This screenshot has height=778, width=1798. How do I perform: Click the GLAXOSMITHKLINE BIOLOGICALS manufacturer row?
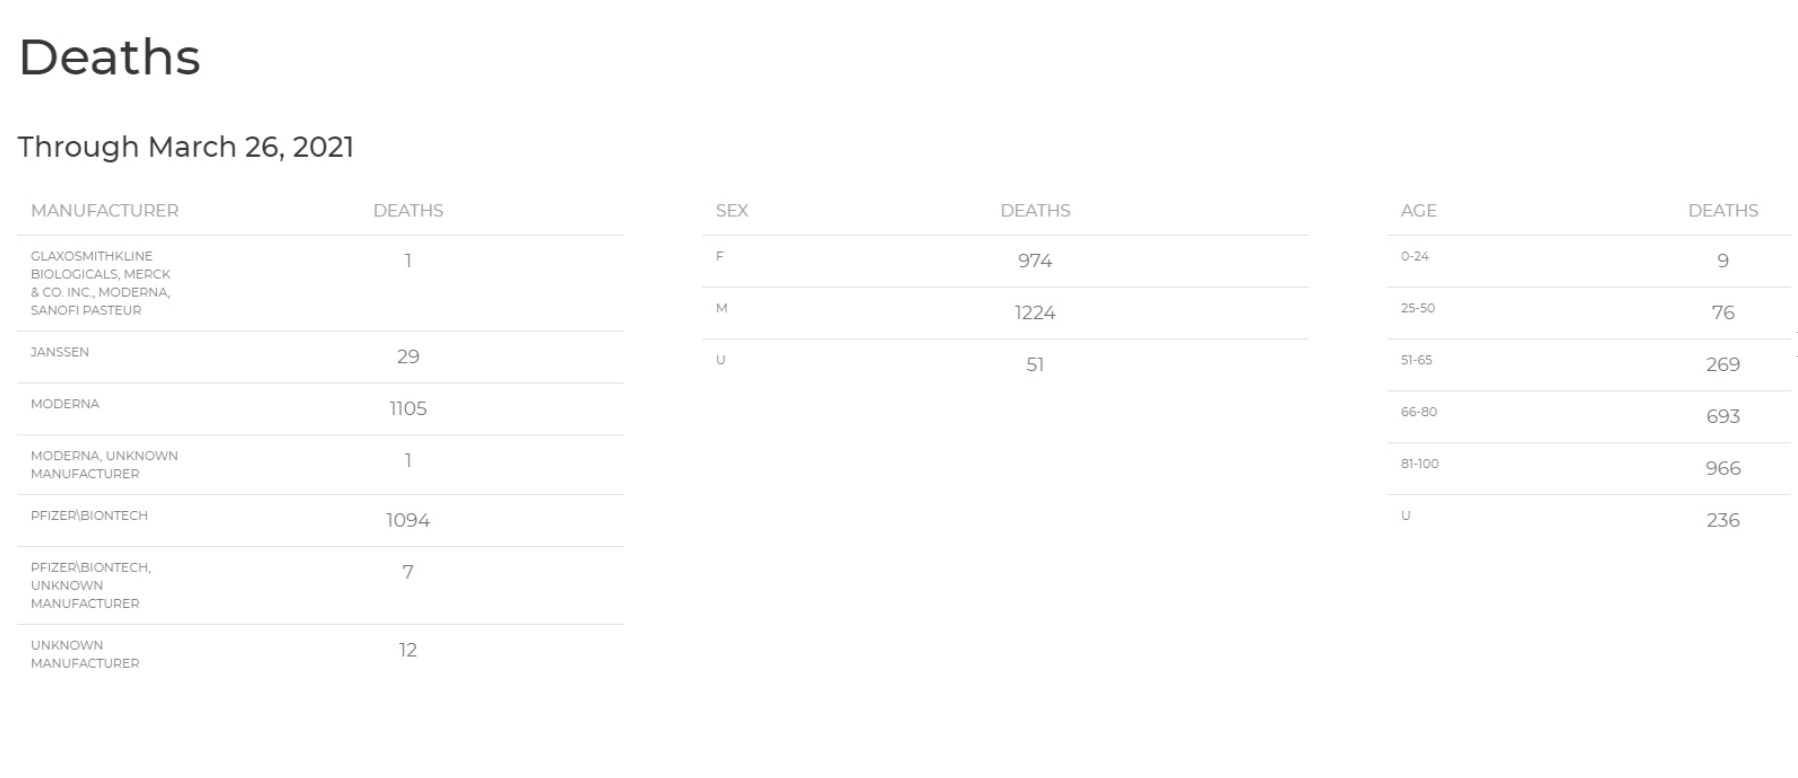point(320,283)
